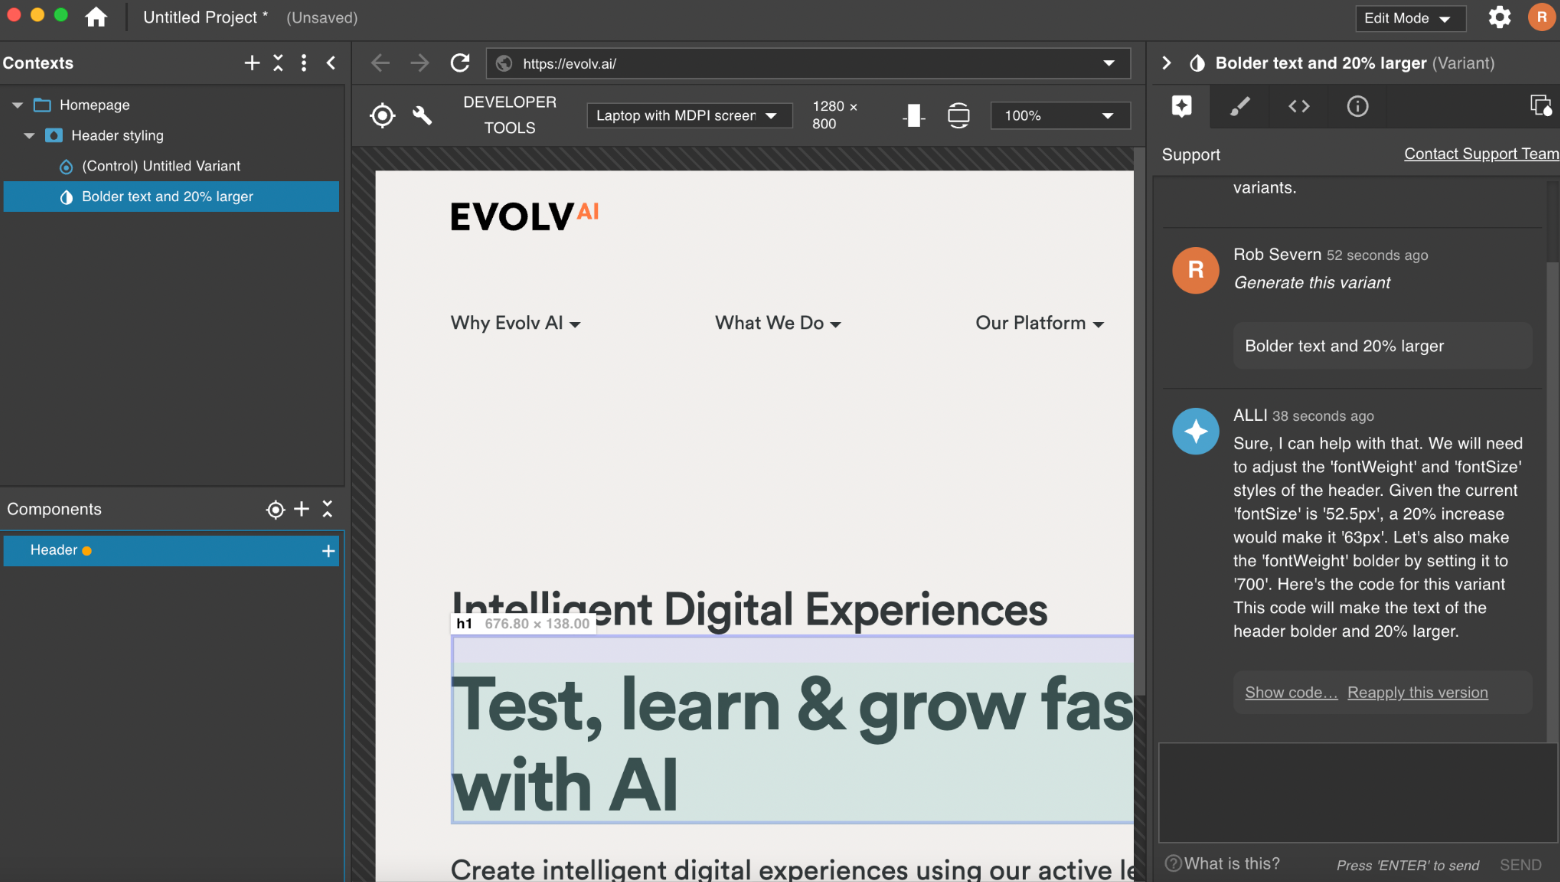The image size is (1560, 882).
Task: Go to the home screen icon
Action: pyautogui.click(x=96, y=17)
